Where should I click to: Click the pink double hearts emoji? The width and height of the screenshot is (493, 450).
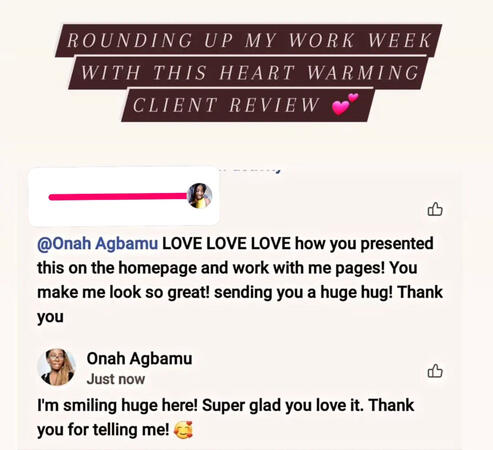(x=345, y=104)
